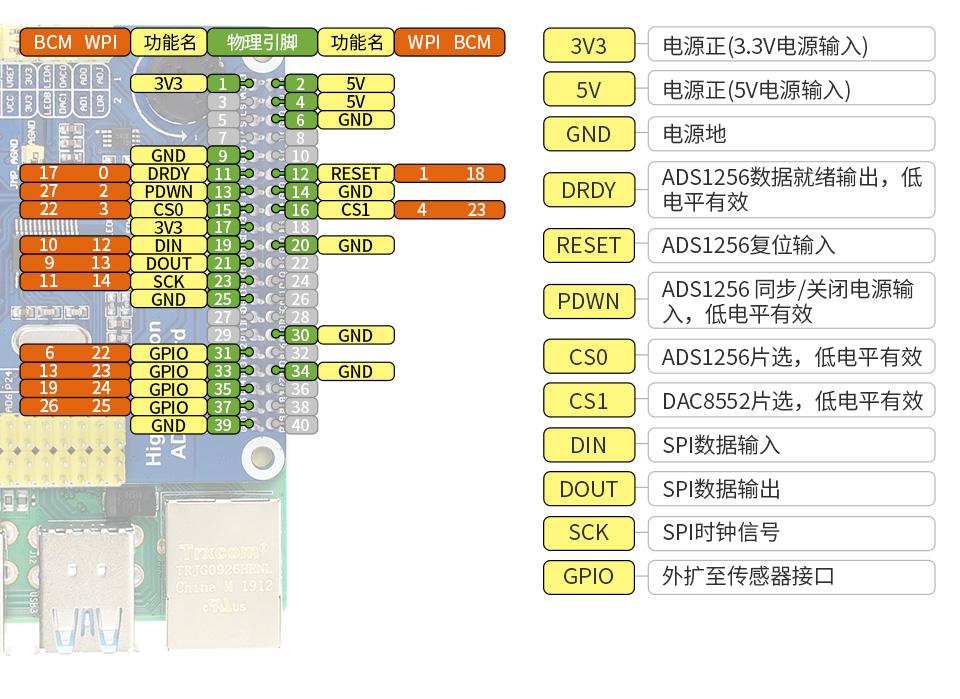Click the PDWN pin label
Viewport: 960px width, 699px height.
tap(168, 192)
